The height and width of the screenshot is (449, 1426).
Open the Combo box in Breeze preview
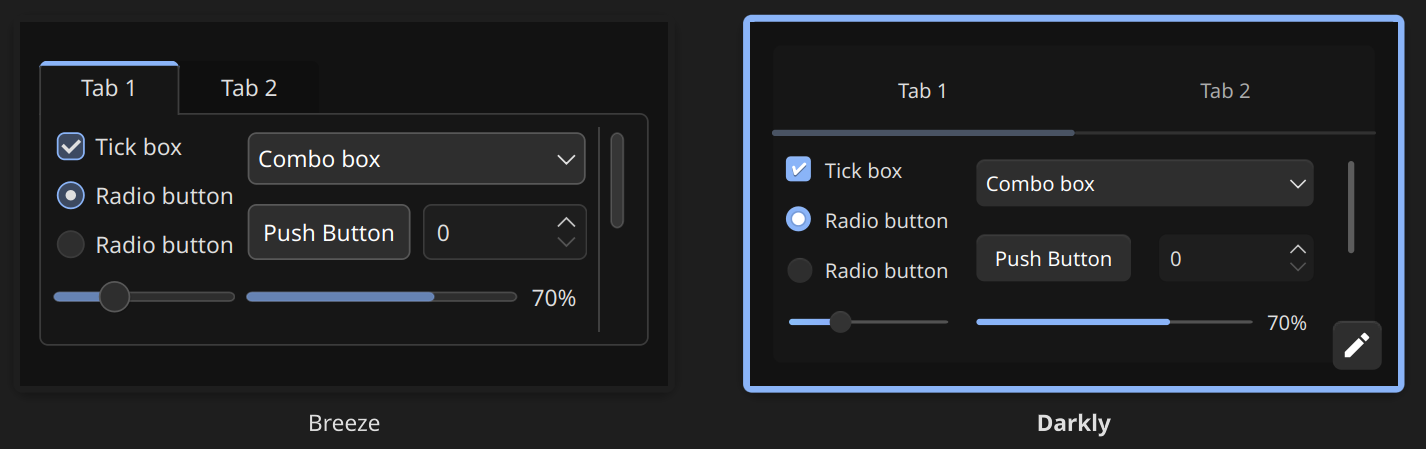click(416, 159)
